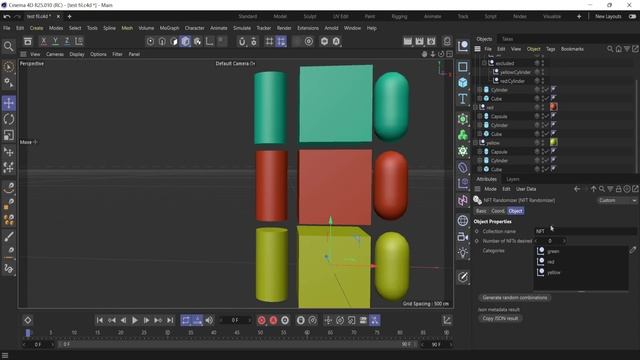Click Object Manager filter funnel icon
The image size is (640, 360).
coord(627,49)
